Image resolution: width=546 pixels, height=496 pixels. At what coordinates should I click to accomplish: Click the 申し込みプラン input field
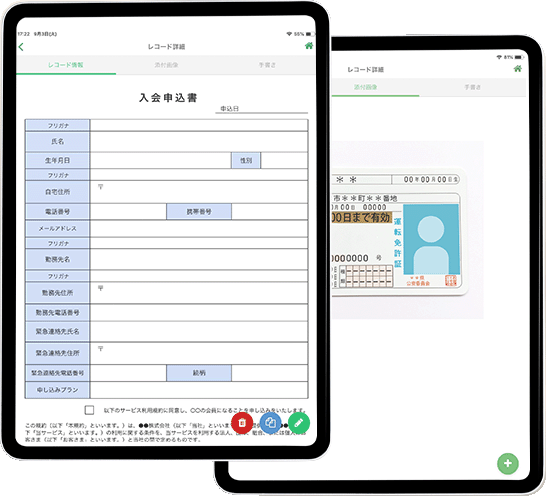pos(199,390)
